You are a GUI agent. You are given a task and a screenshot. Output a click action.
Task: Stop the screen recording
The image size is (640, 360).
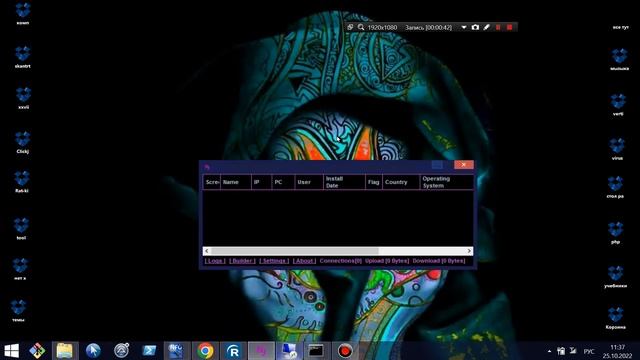[x=509, y=27]
